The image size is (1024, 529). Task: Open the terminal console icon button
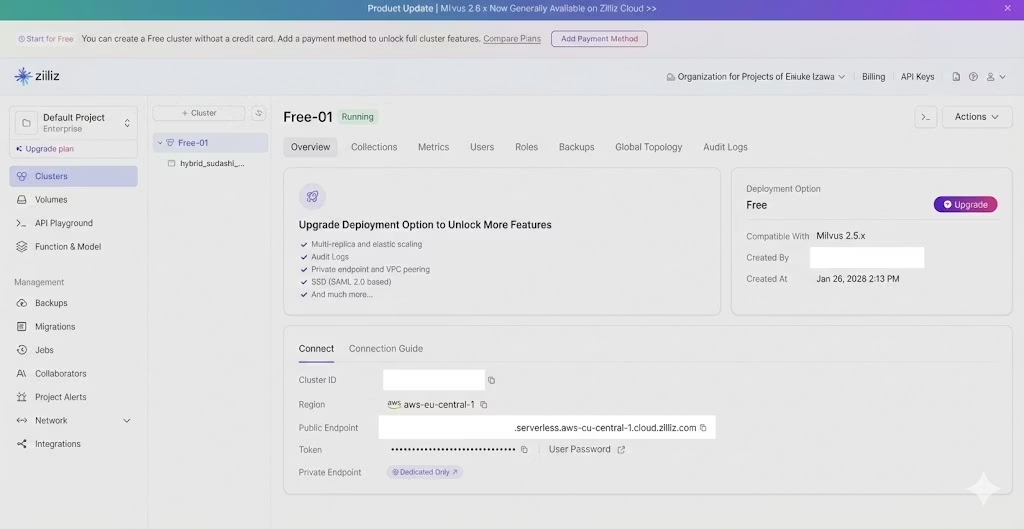[x=926, y=117]
